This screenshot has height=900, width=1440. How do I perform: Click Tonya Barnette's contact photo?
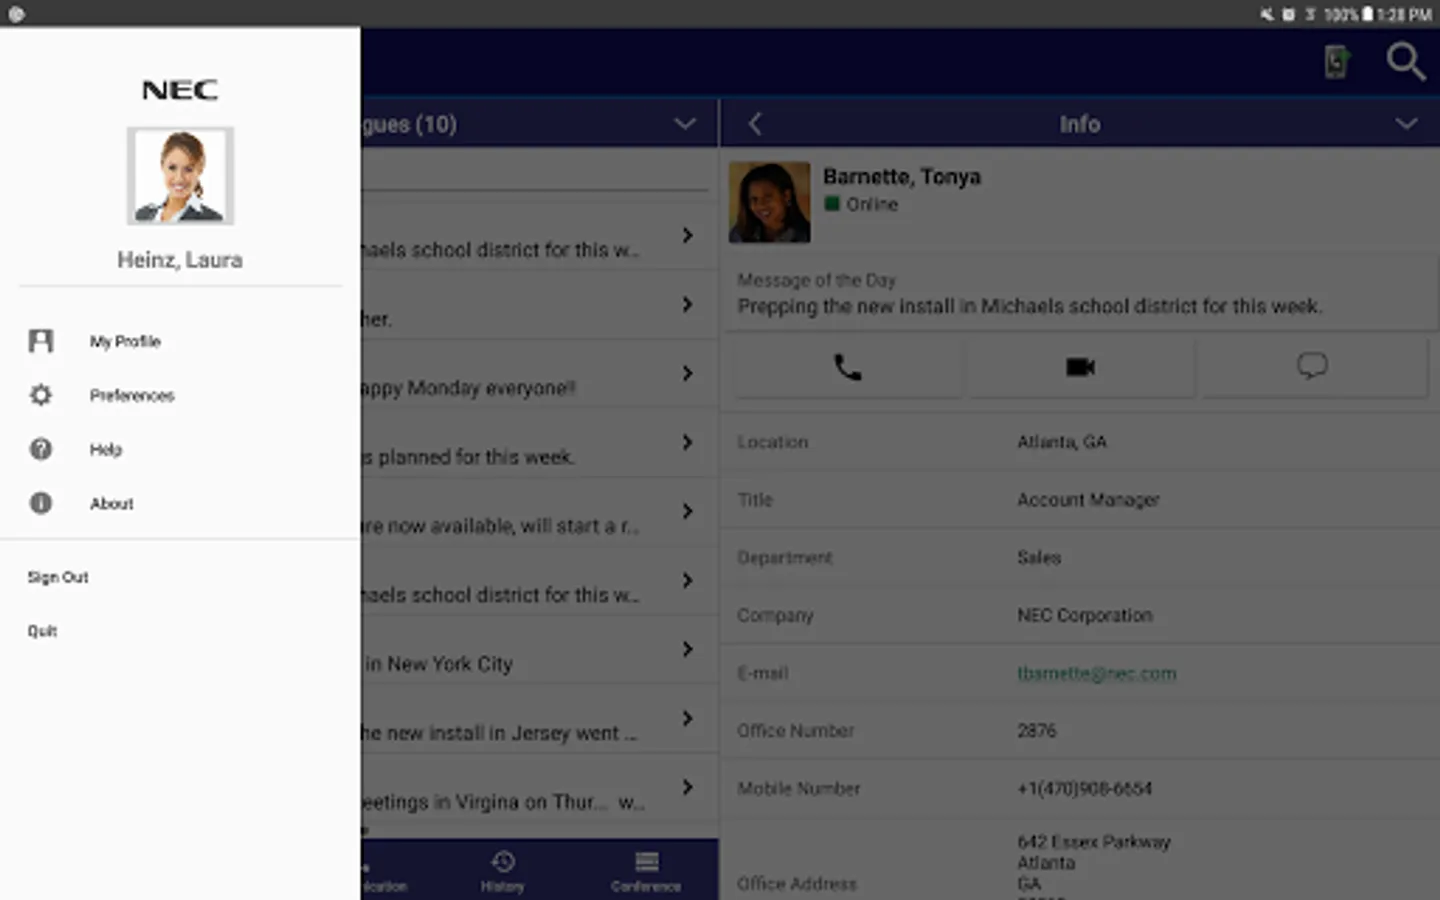tap(769, 202)
